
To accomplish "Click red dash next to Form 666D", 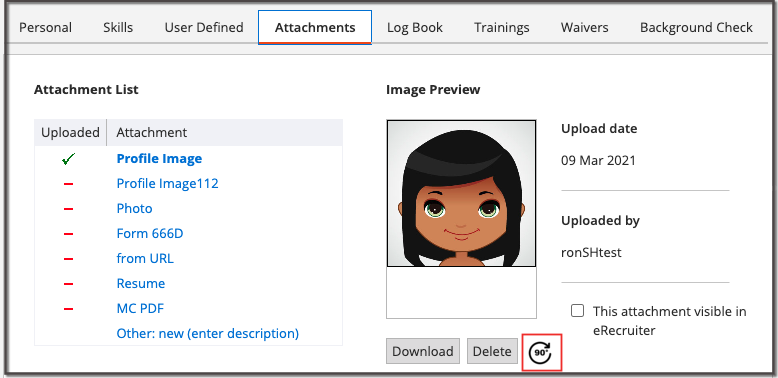I will click(x=68, y=234).
